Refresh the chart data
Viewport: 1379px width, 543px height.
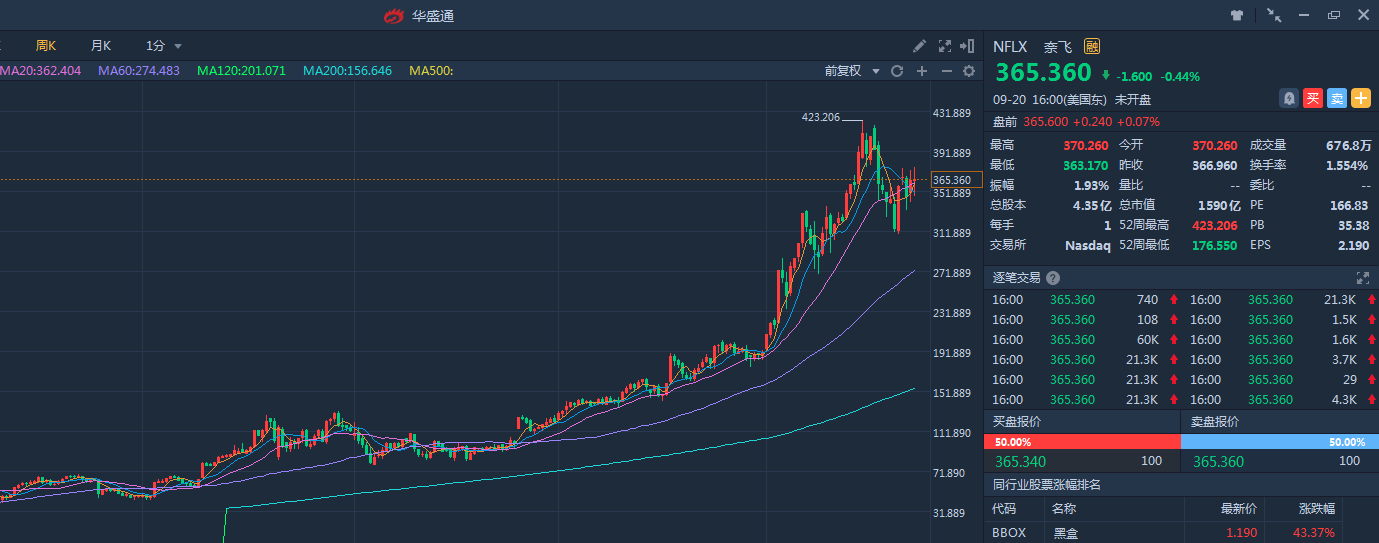tap(897, 71)
